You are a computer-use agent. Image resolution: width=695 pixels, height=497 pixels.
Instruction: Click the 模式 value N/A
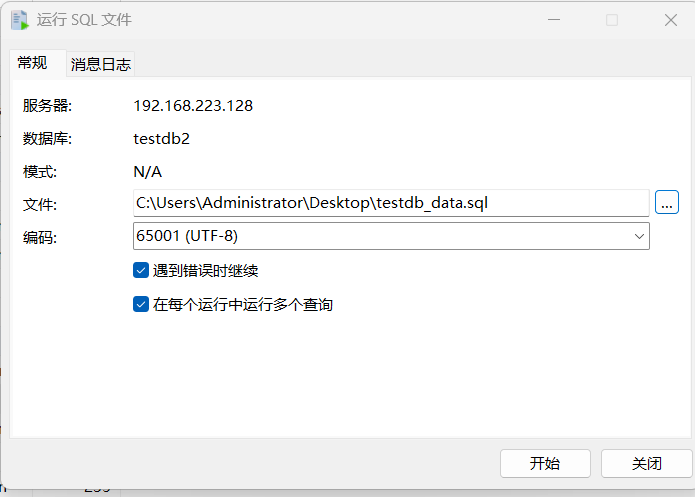[x=147, y=171]
